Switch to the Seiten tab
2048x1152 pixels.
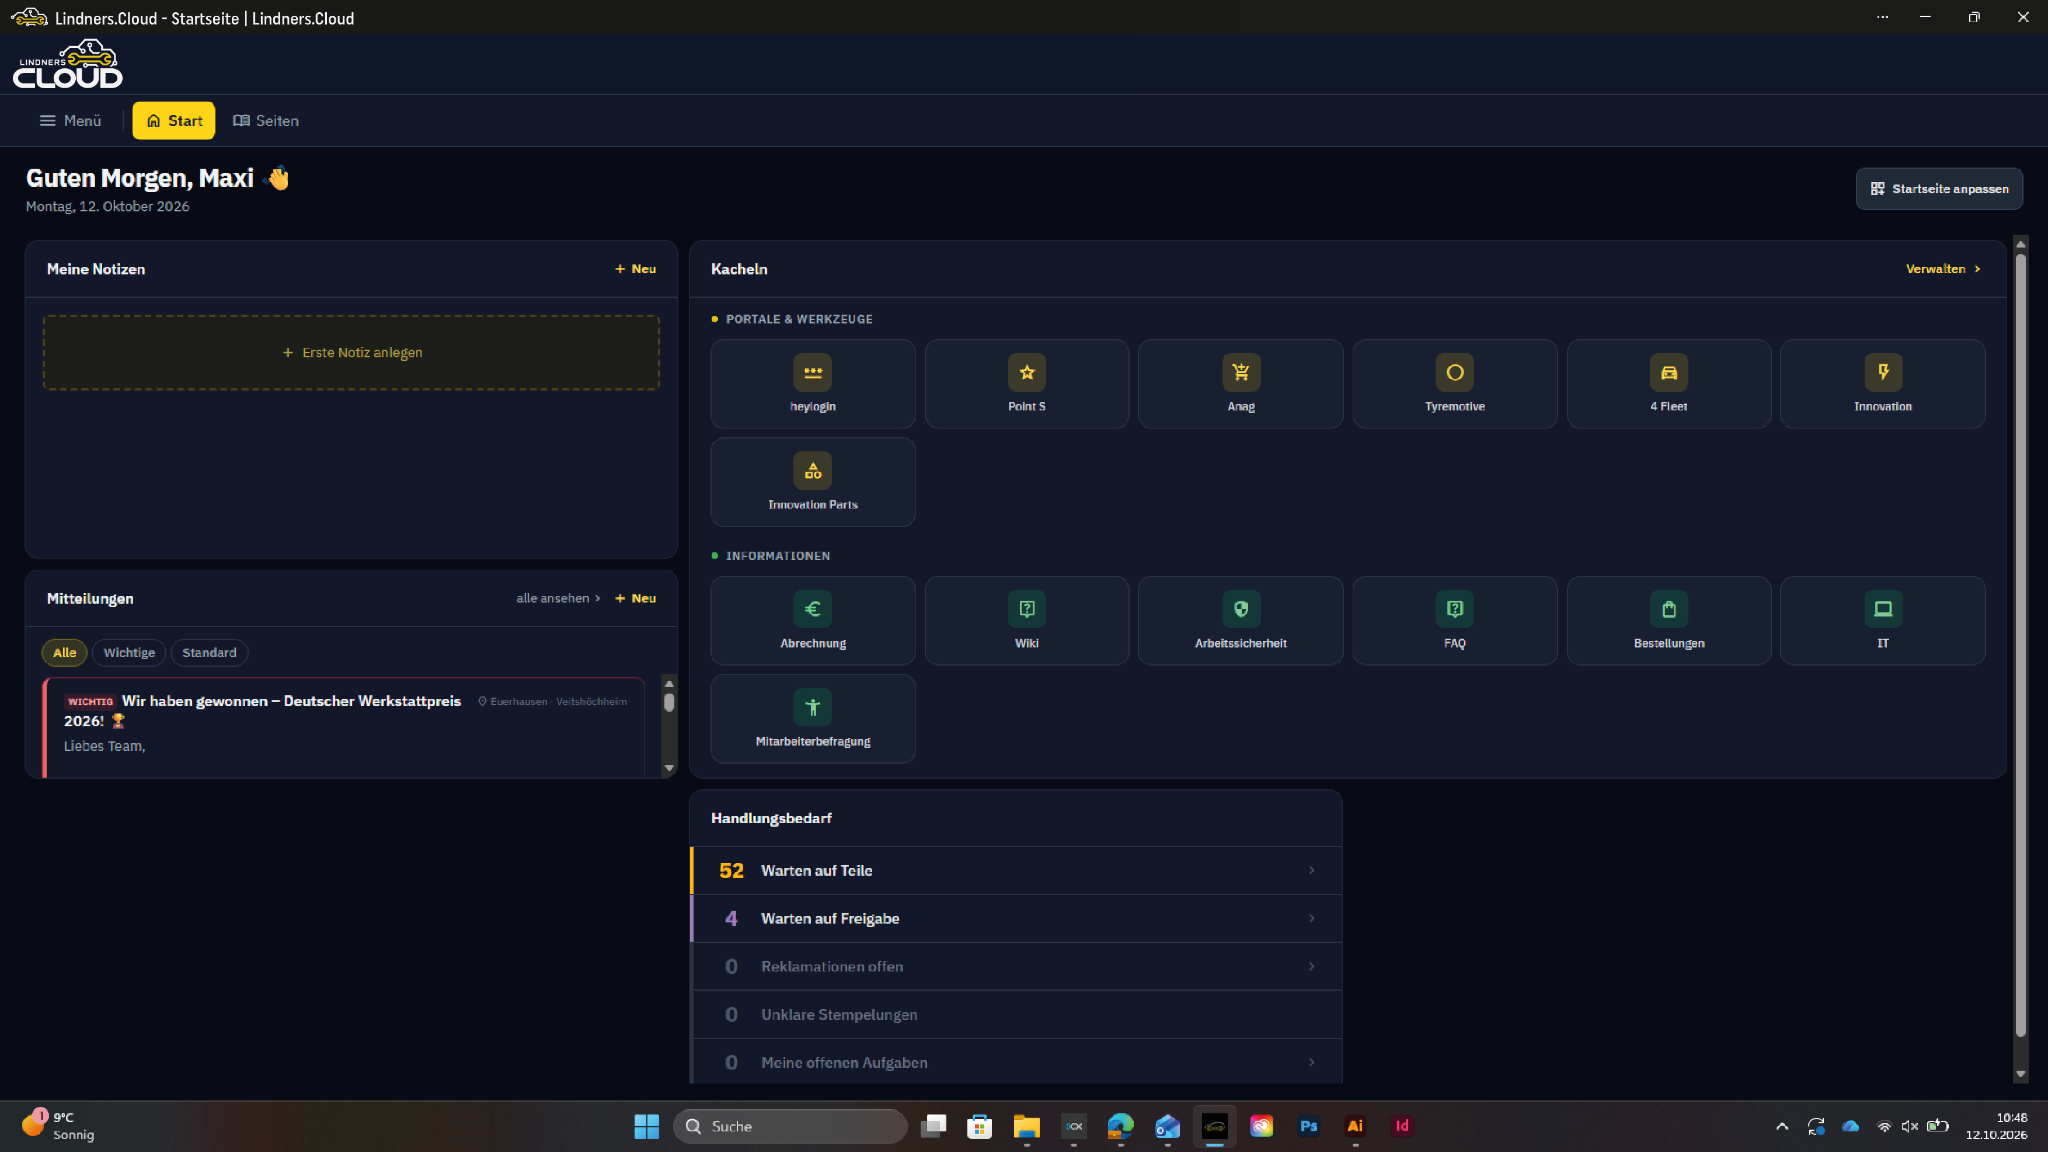(x=266, y=121)
